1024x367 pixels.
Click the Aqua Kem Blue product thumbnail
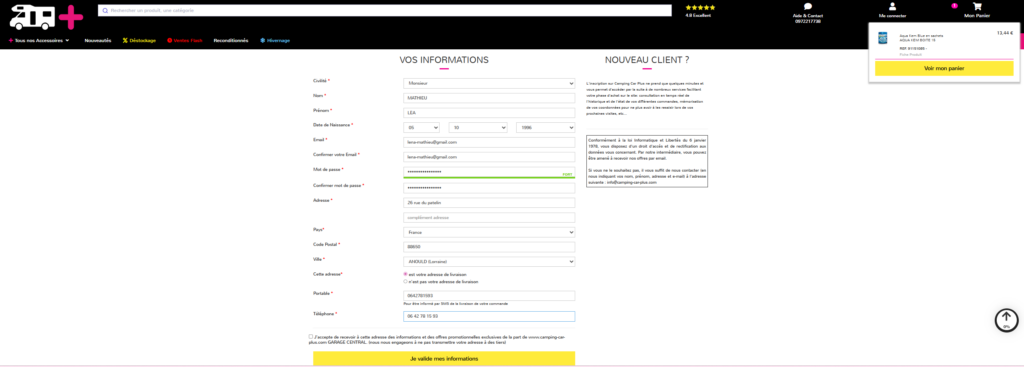coord(883,39)
